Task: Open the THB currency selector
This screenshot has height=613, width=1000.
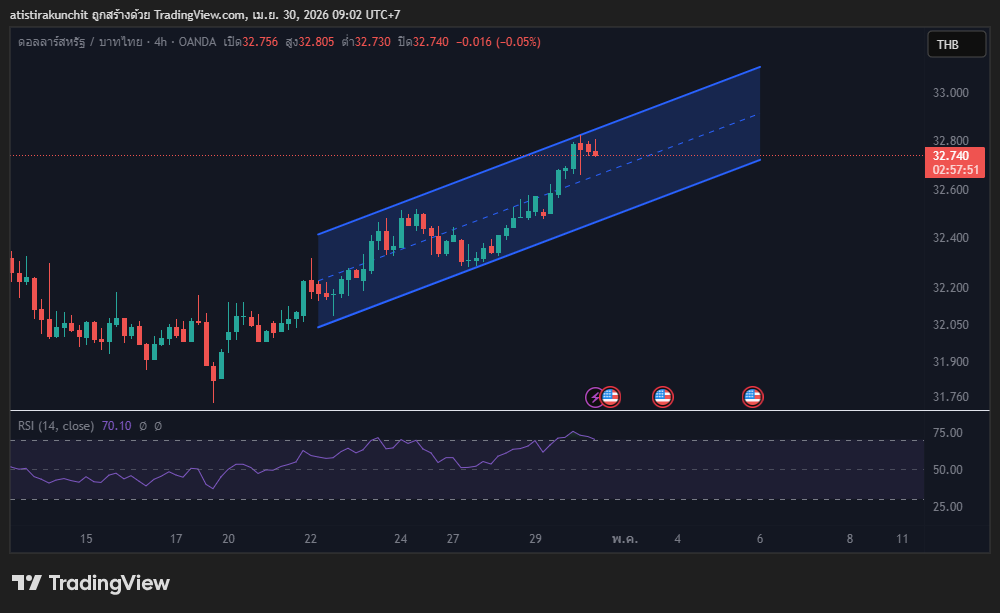Action: click(947, 44)
